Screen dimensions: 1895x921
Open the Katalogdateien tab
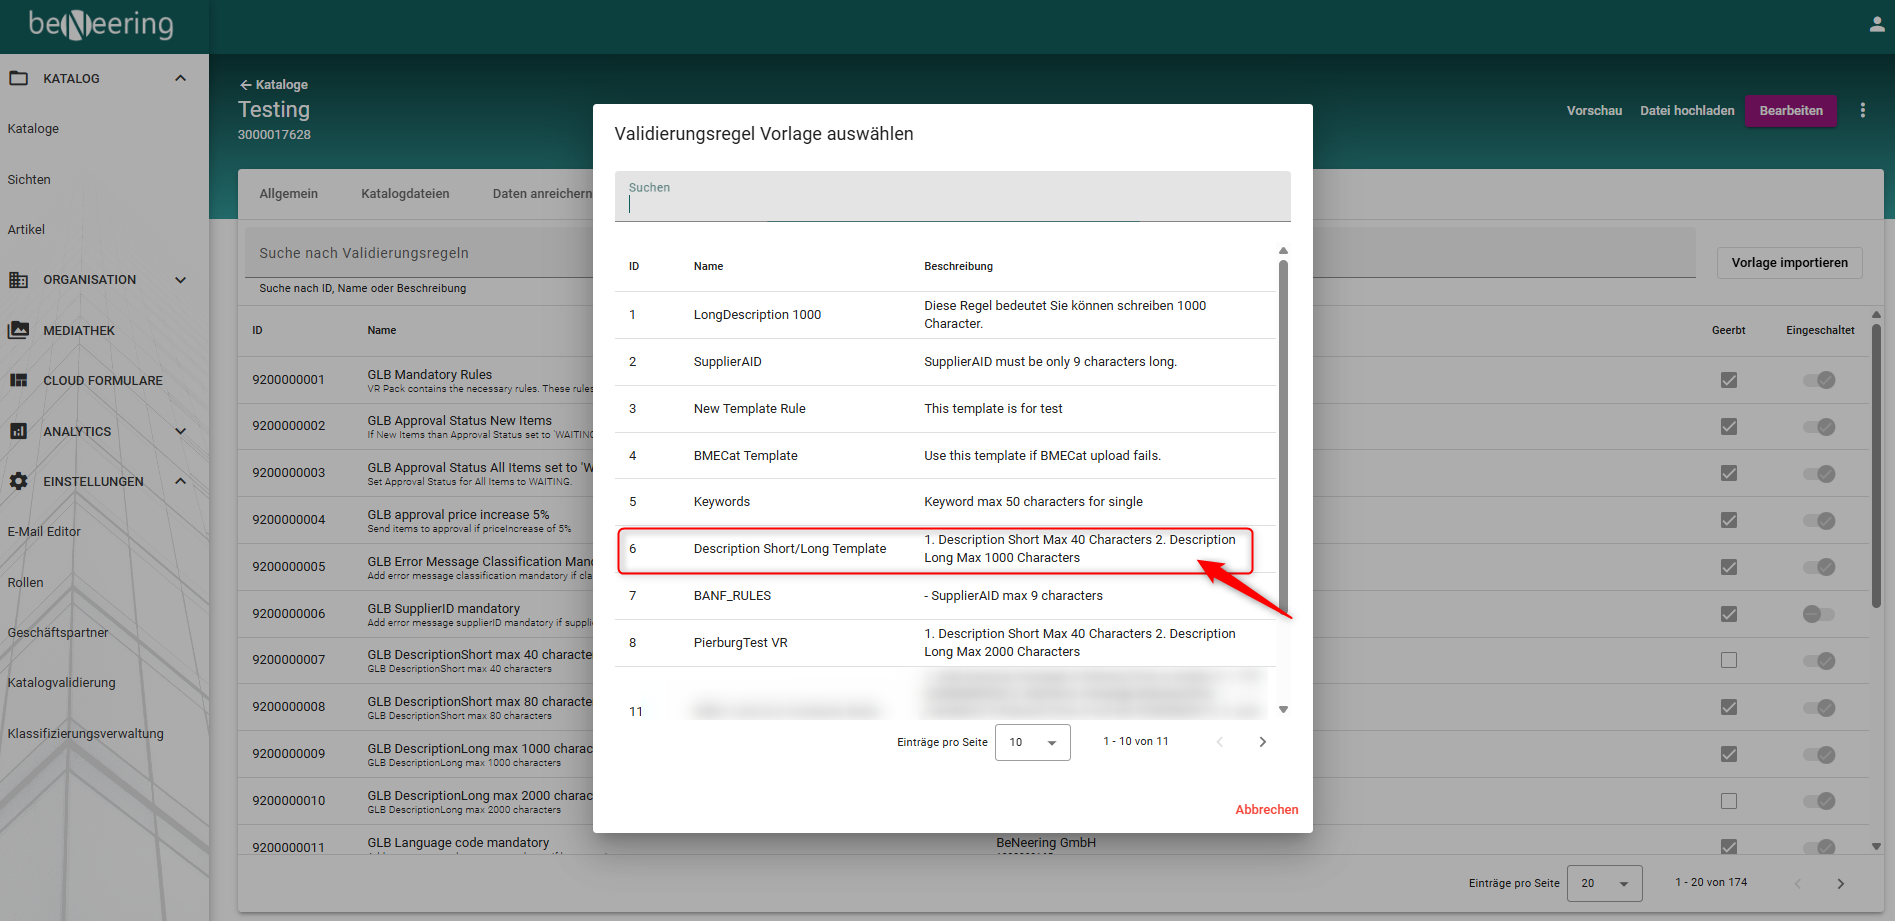pyautogui.click(x=405, y=194)
